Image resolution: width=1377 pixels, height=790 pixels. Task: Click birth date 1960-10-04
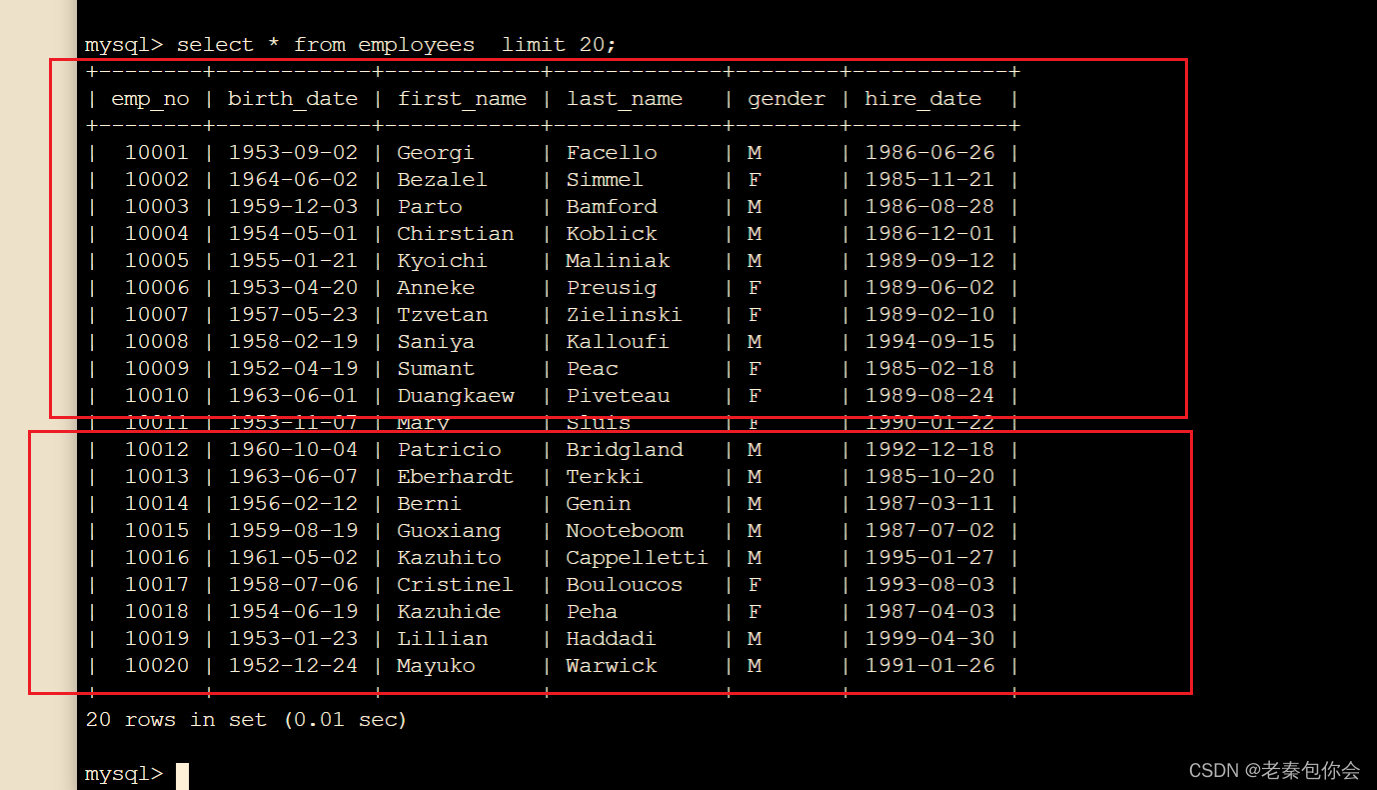293,450
